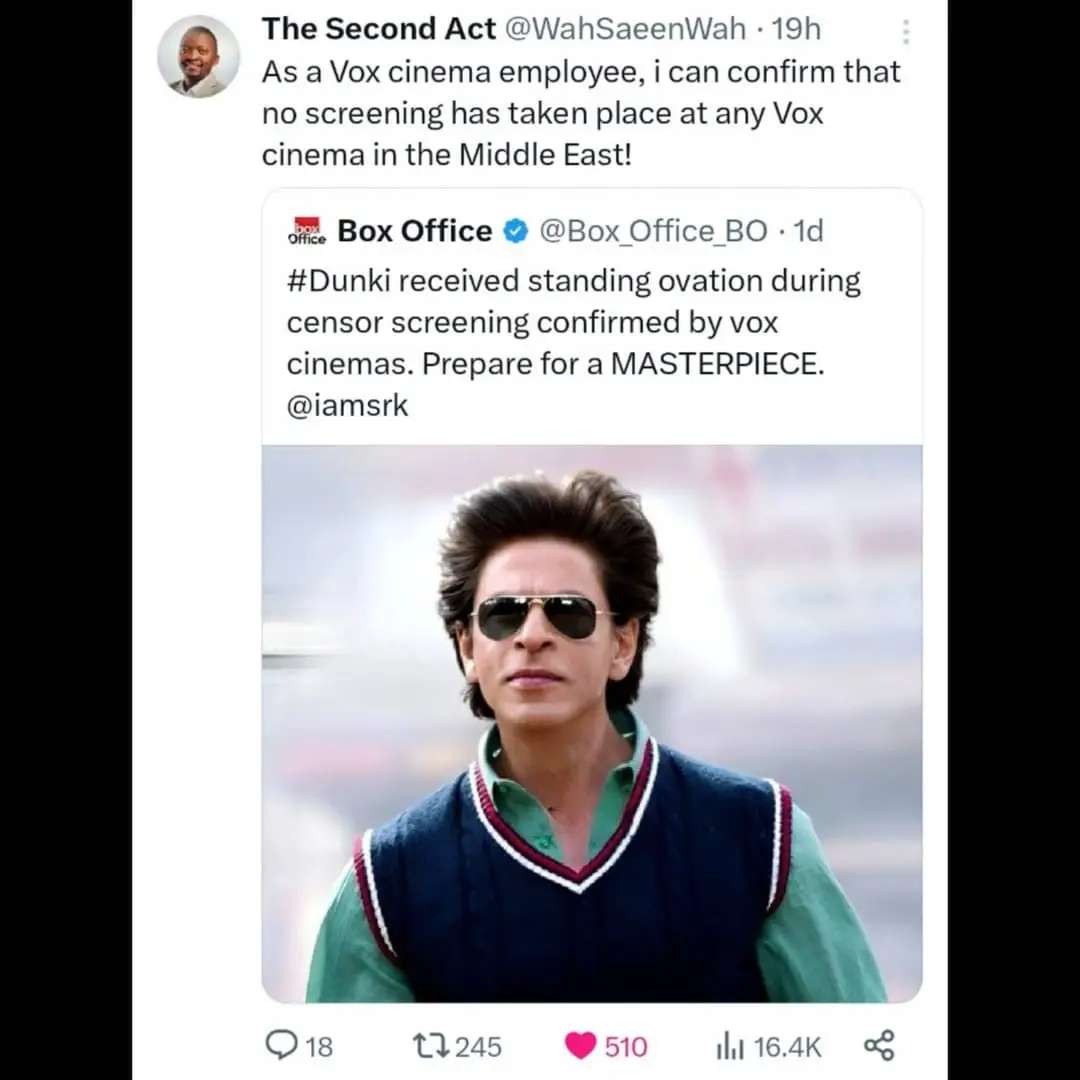Open quoted tweet text about censor screening
Image resolution: width=1080 pixels, height=1080 pixels.
(574, 343)
